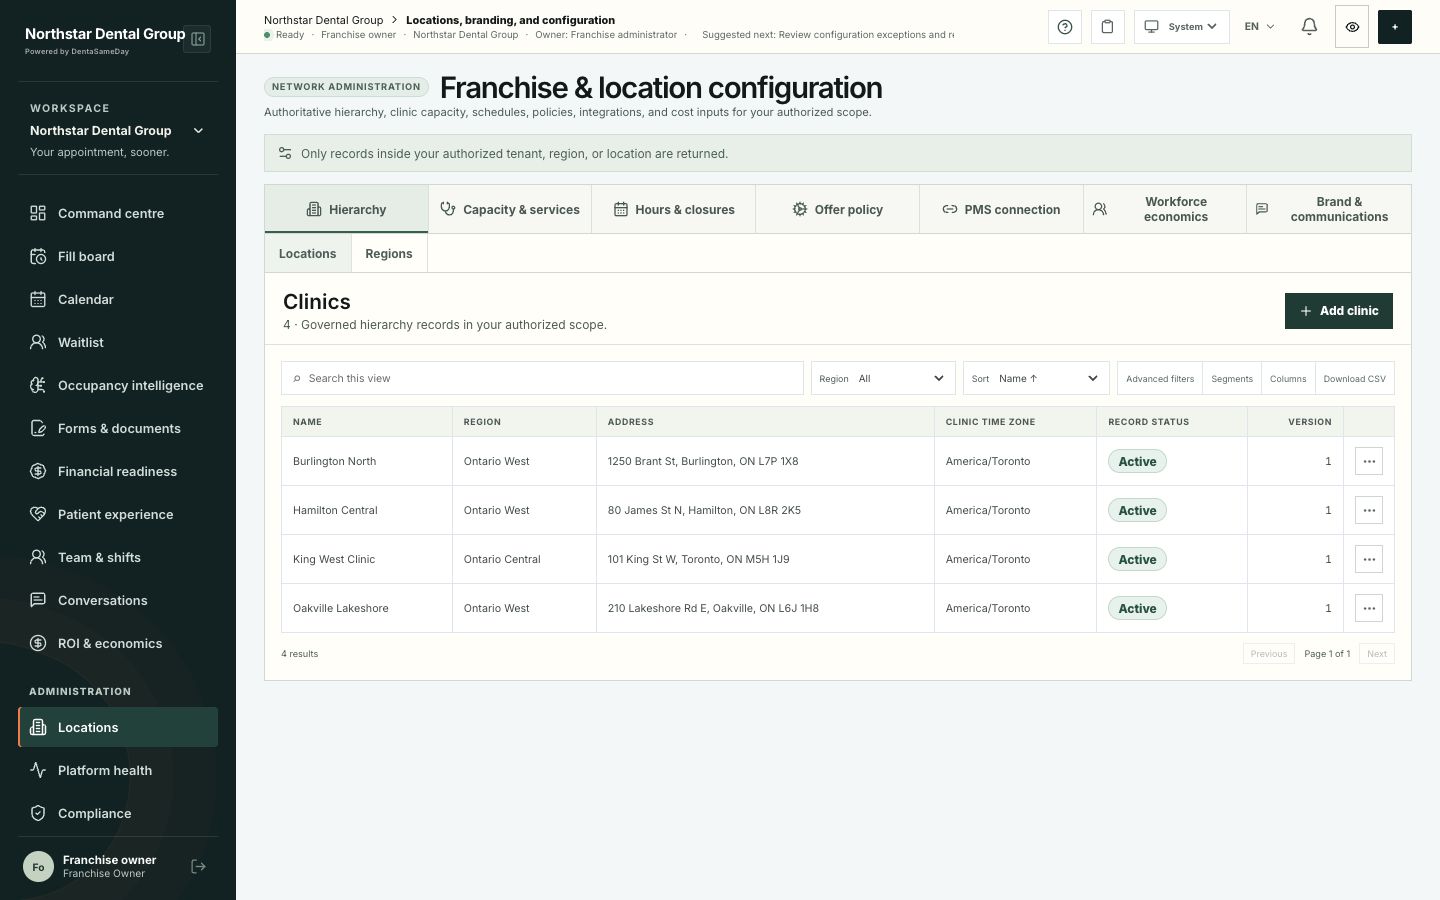Open the Sort by Name dropdown

pyautogui.click(x=1036, y=378)
